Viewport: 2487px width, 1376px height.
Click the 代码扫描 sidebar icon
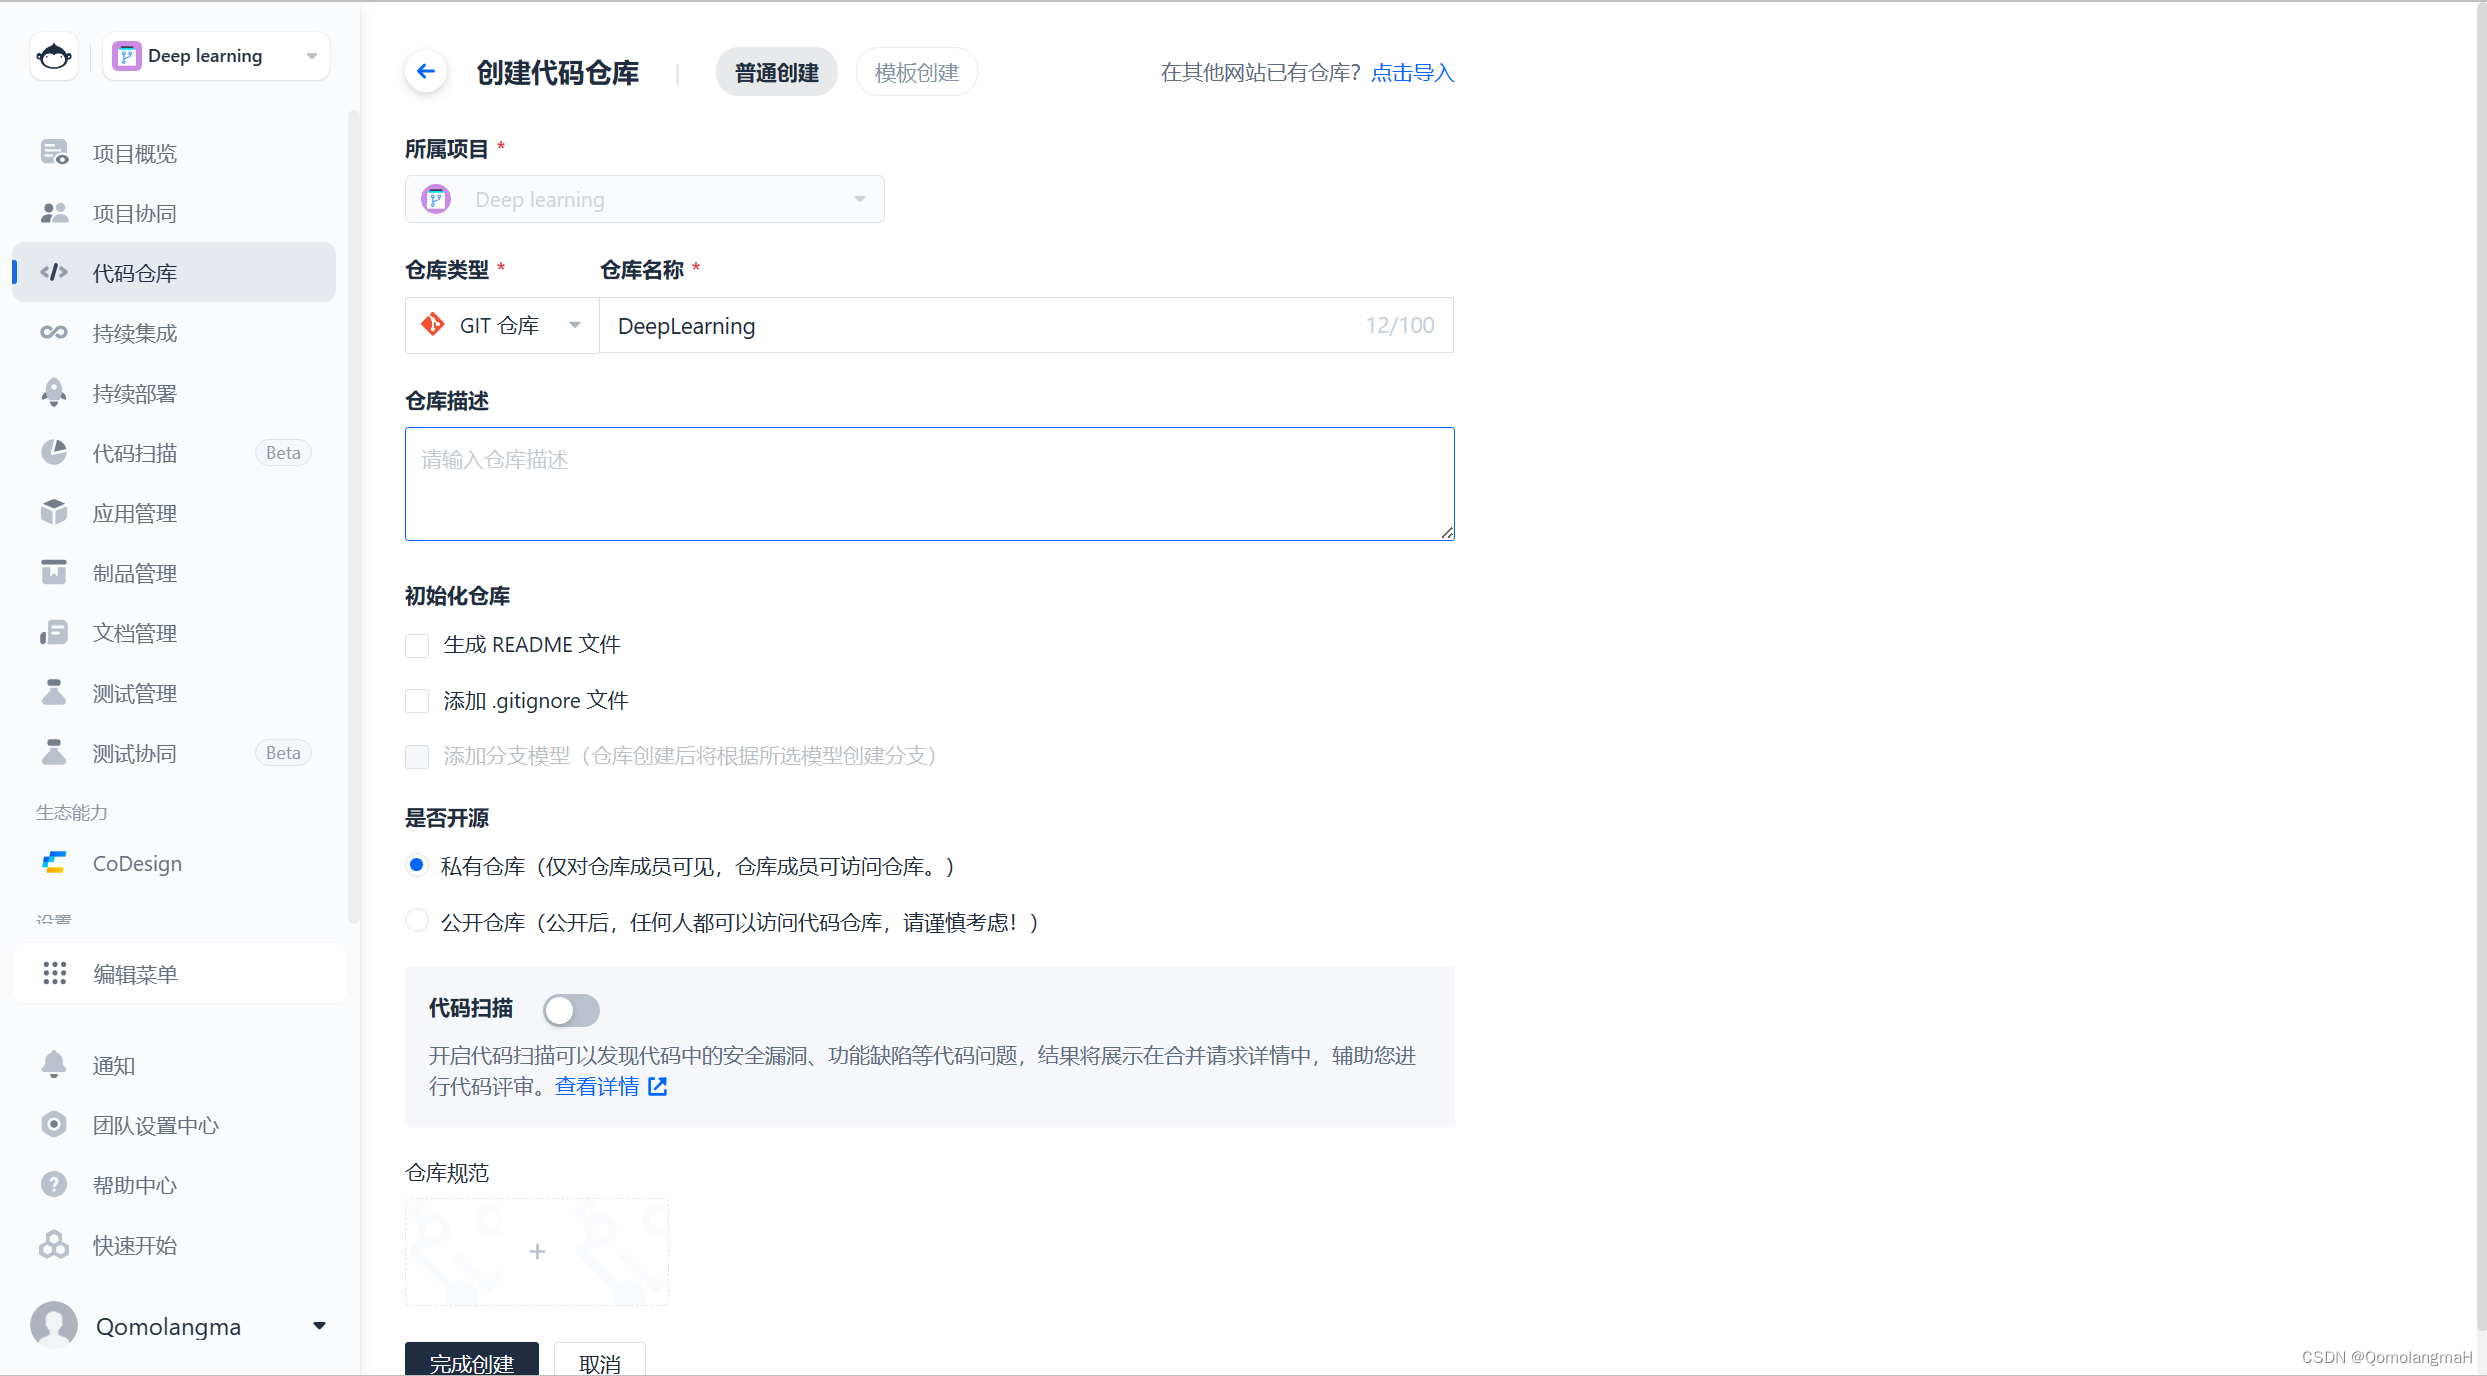click(x=54, y=453)
